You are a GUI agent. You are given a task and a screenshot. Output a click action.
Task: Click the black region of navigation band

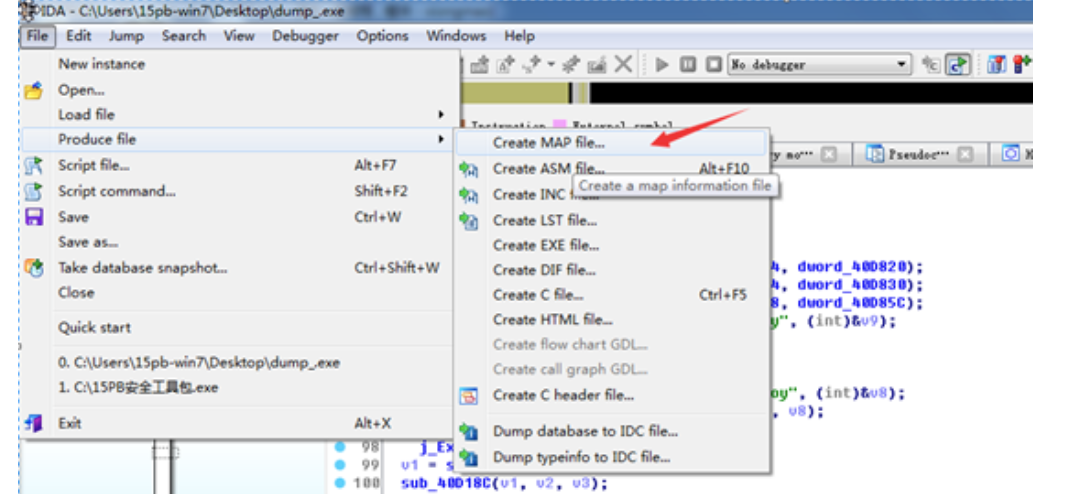tap(811, 93)
